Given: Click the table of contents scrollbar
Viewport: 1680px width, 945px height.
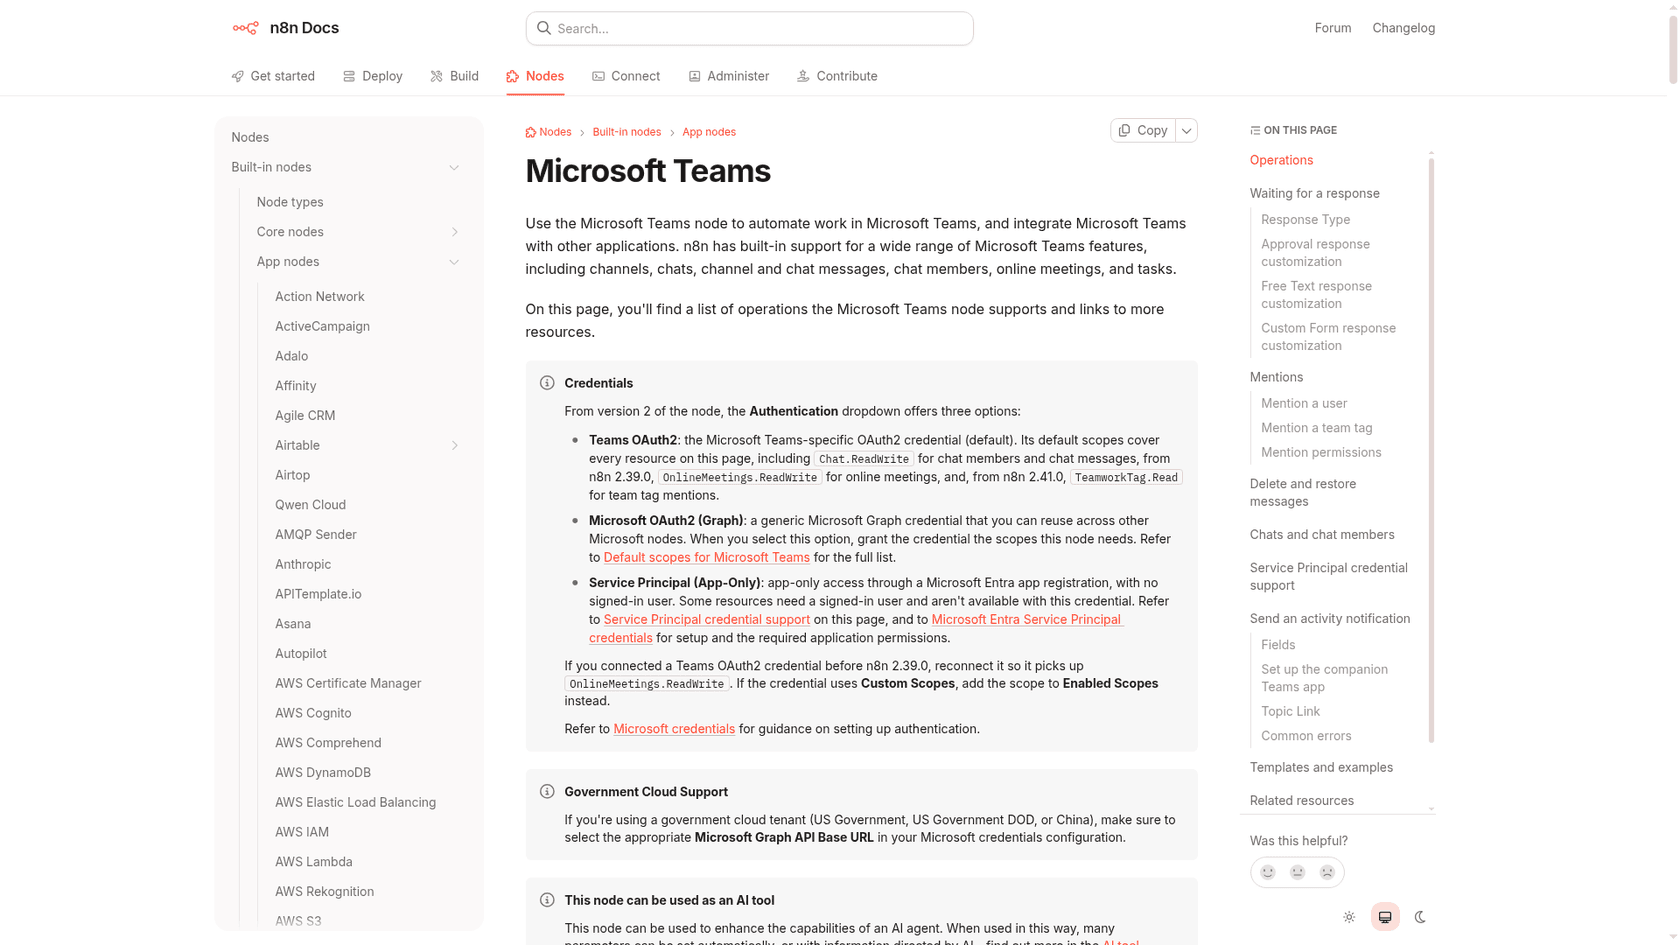Looking at the screenshot, I should coord(1431,450).
